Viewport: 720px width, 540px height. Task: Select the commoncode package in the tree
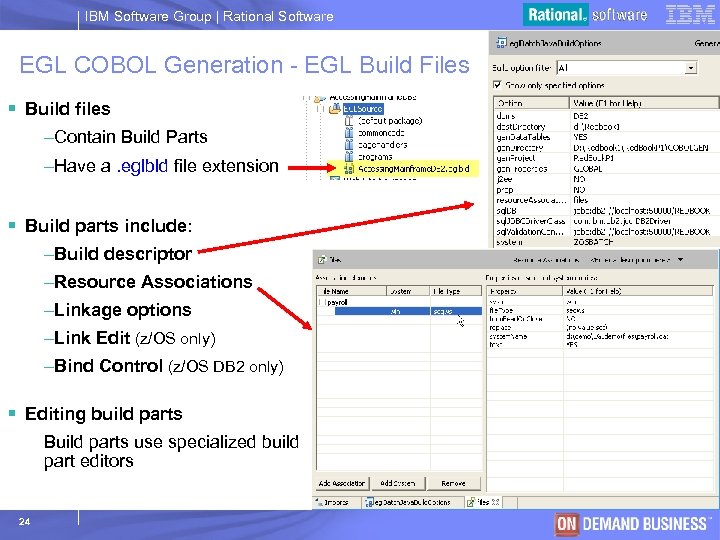point(381,133)
